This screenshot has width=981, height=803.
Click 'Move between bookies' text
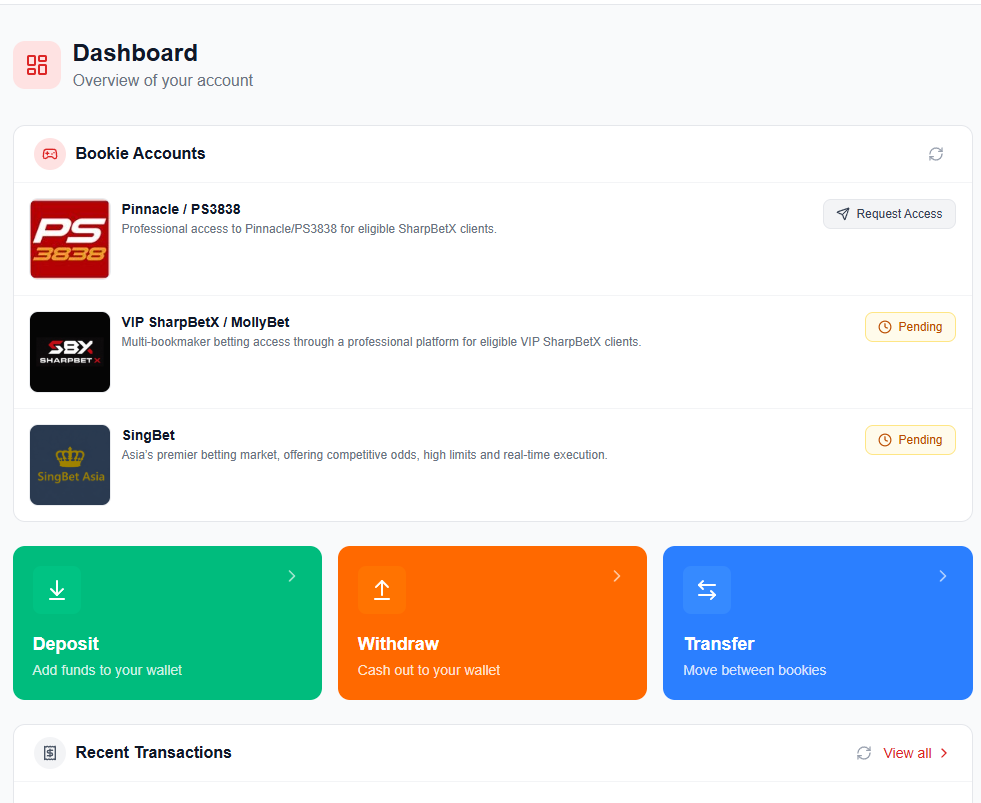[x=755, y=670]
